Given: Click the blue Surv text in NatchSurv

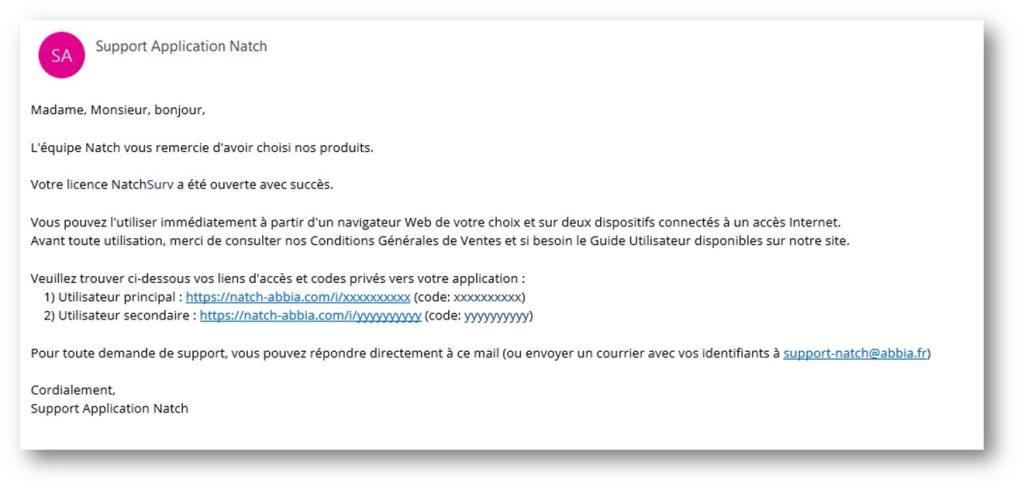Looking at the screenshot, I should (x=160, y=185).
